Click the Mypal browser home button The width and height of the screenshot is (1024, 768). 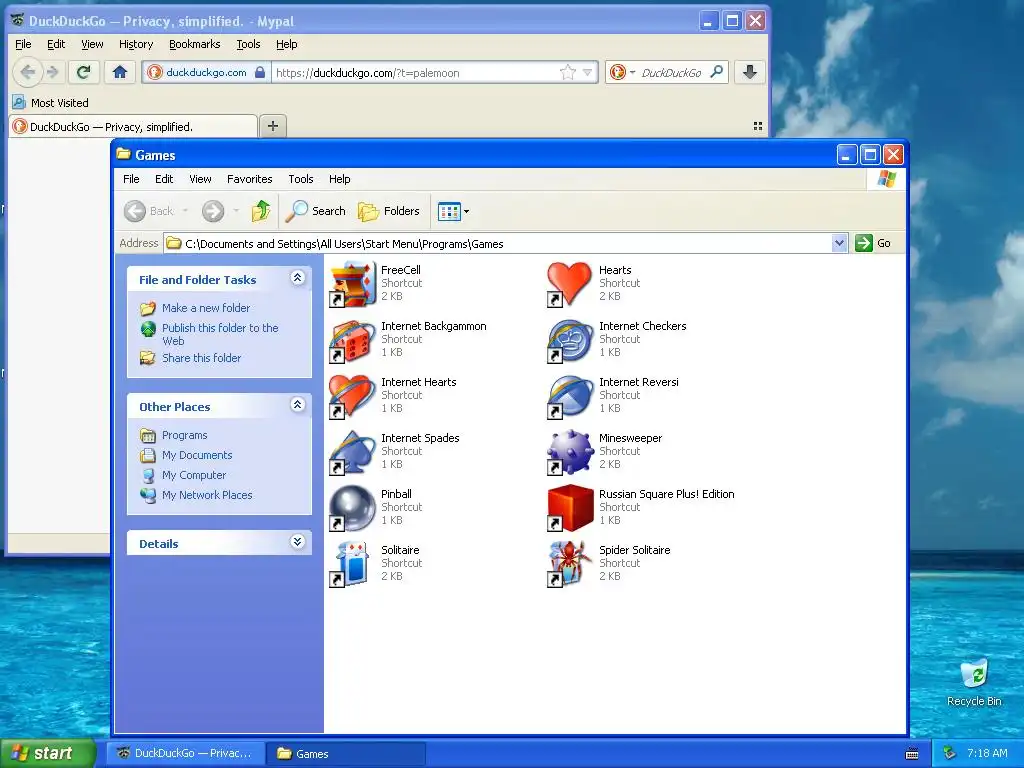(120, 72)
